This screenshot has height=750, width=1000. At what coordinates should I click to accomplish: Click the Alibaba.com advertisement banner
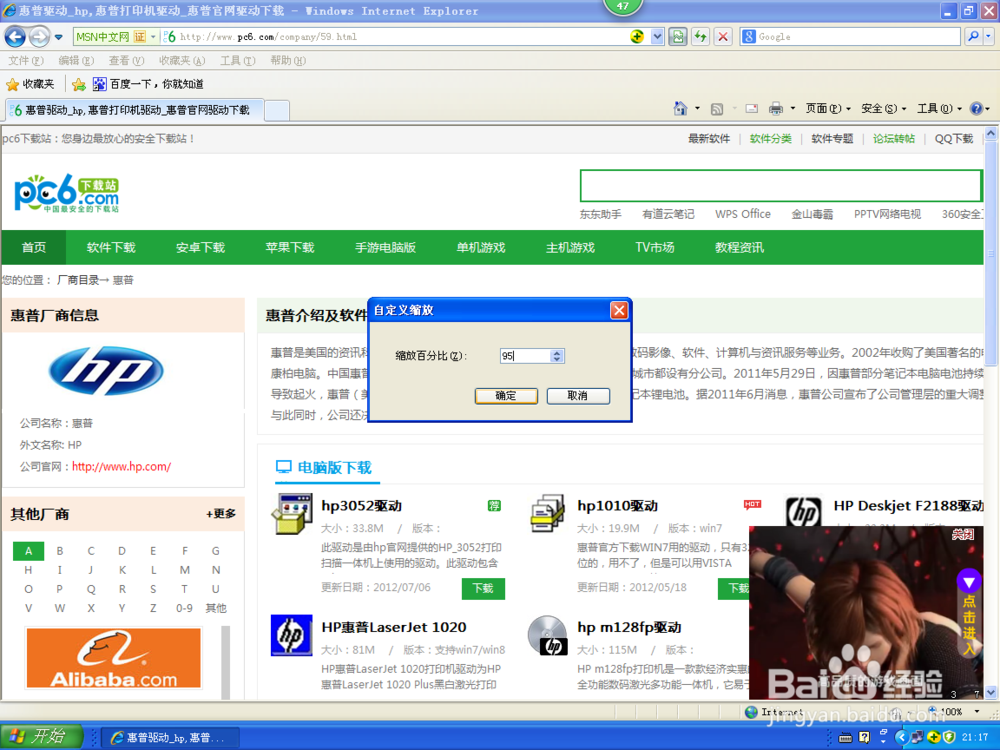[114, 658]
